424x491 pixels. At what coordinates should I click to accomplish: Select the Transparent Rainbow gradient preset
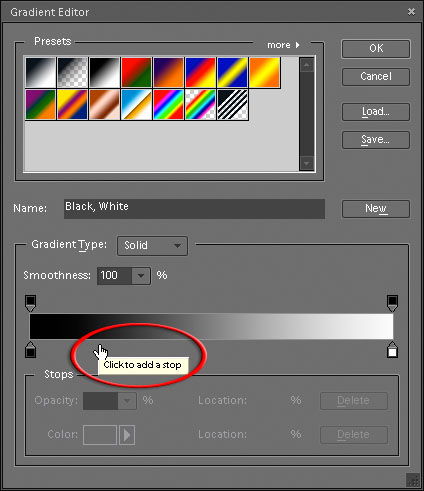pyautogui.click(x=200, y=104)
